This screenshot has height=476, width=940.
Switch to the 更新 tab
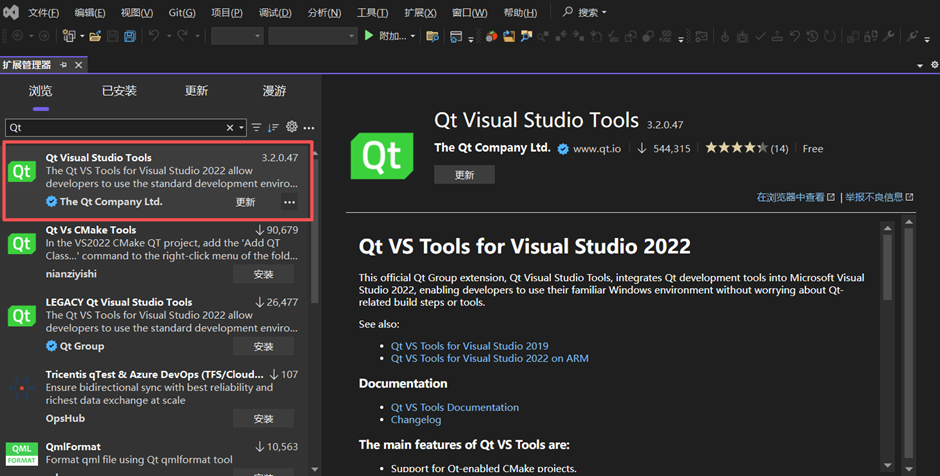click(196, 91)
